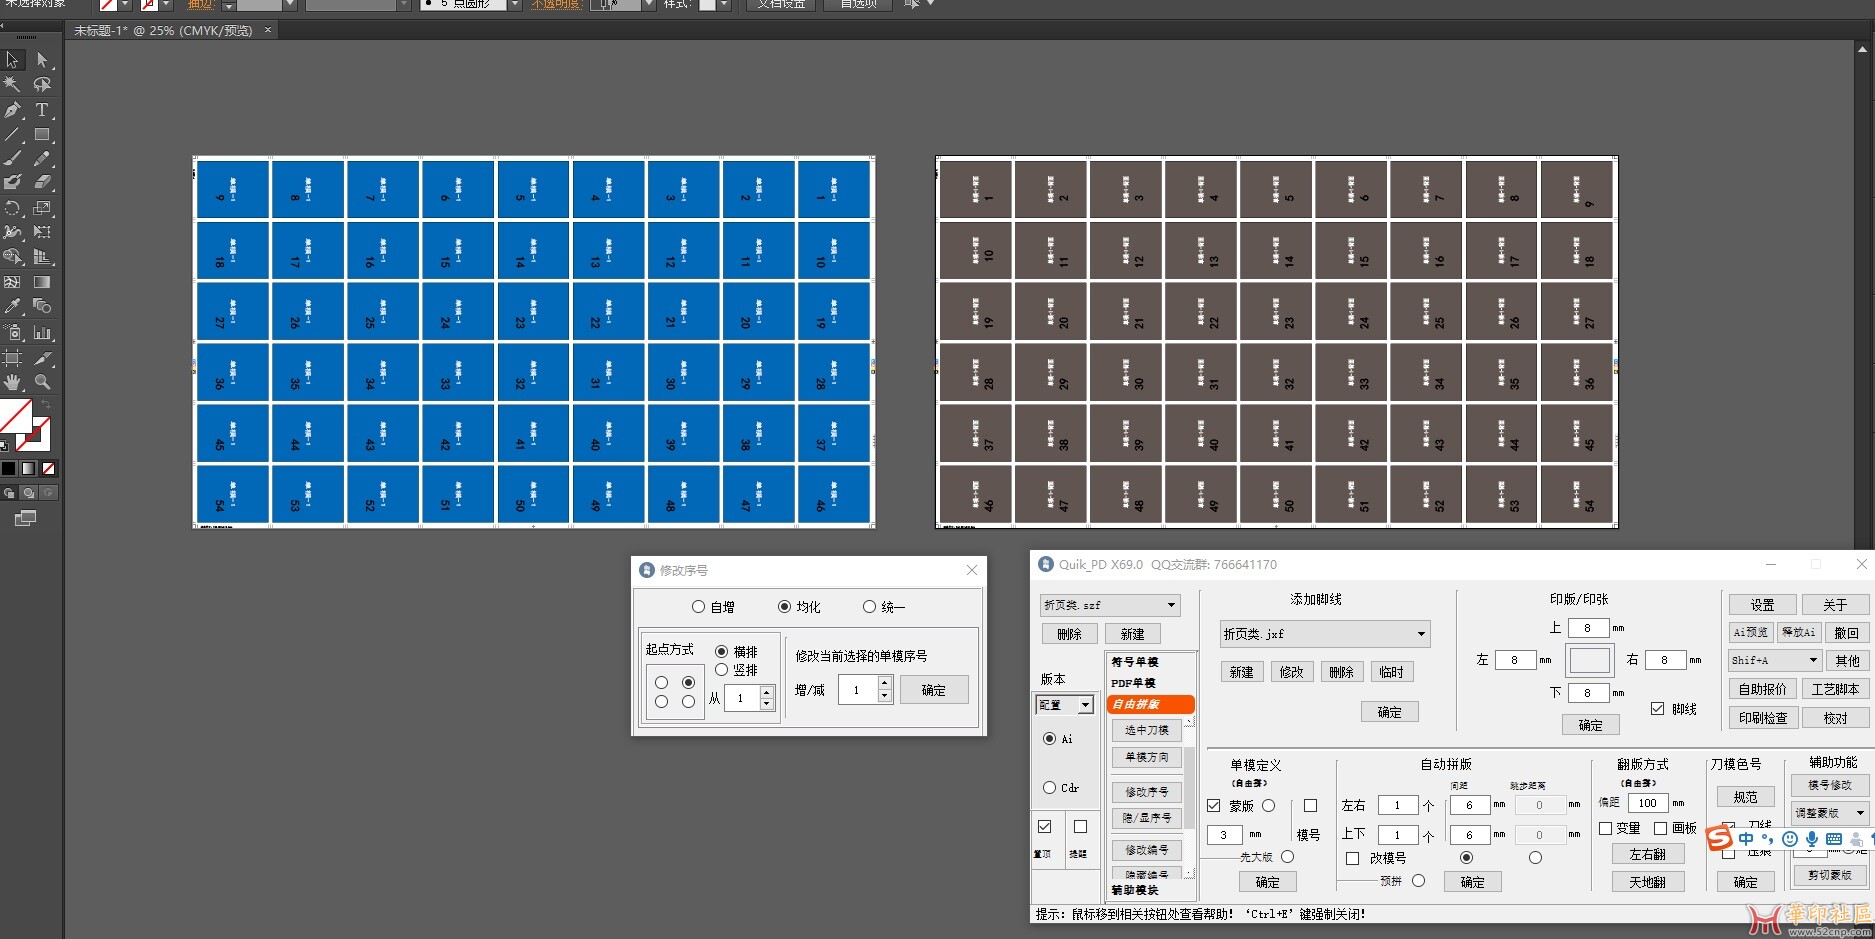Select the Mesh tool
This screenshot has width=1875, height=939.
click(x=12, y=282)
